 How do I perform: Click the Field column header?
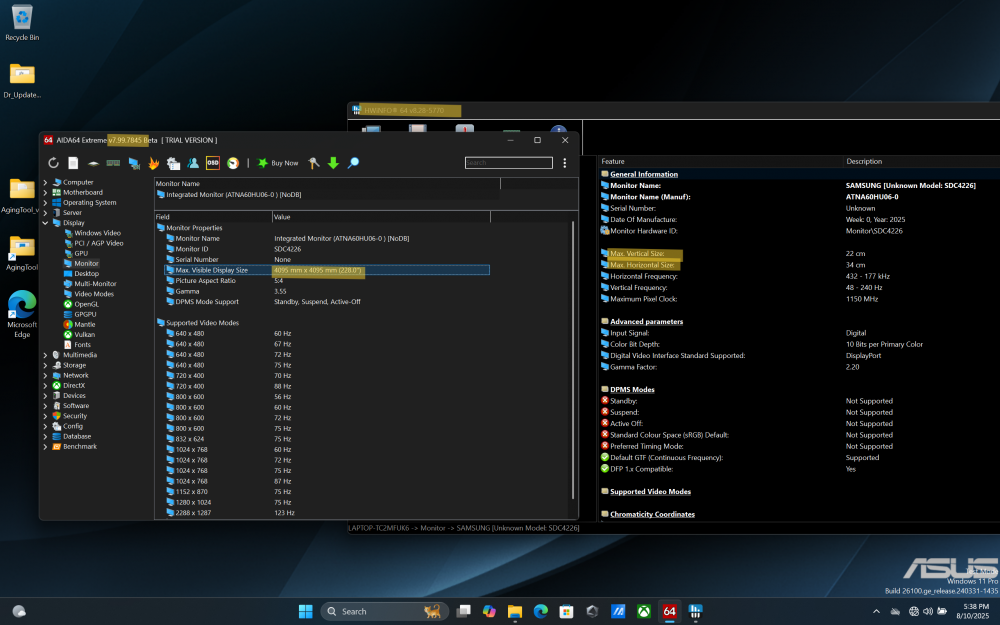point(213,217)
